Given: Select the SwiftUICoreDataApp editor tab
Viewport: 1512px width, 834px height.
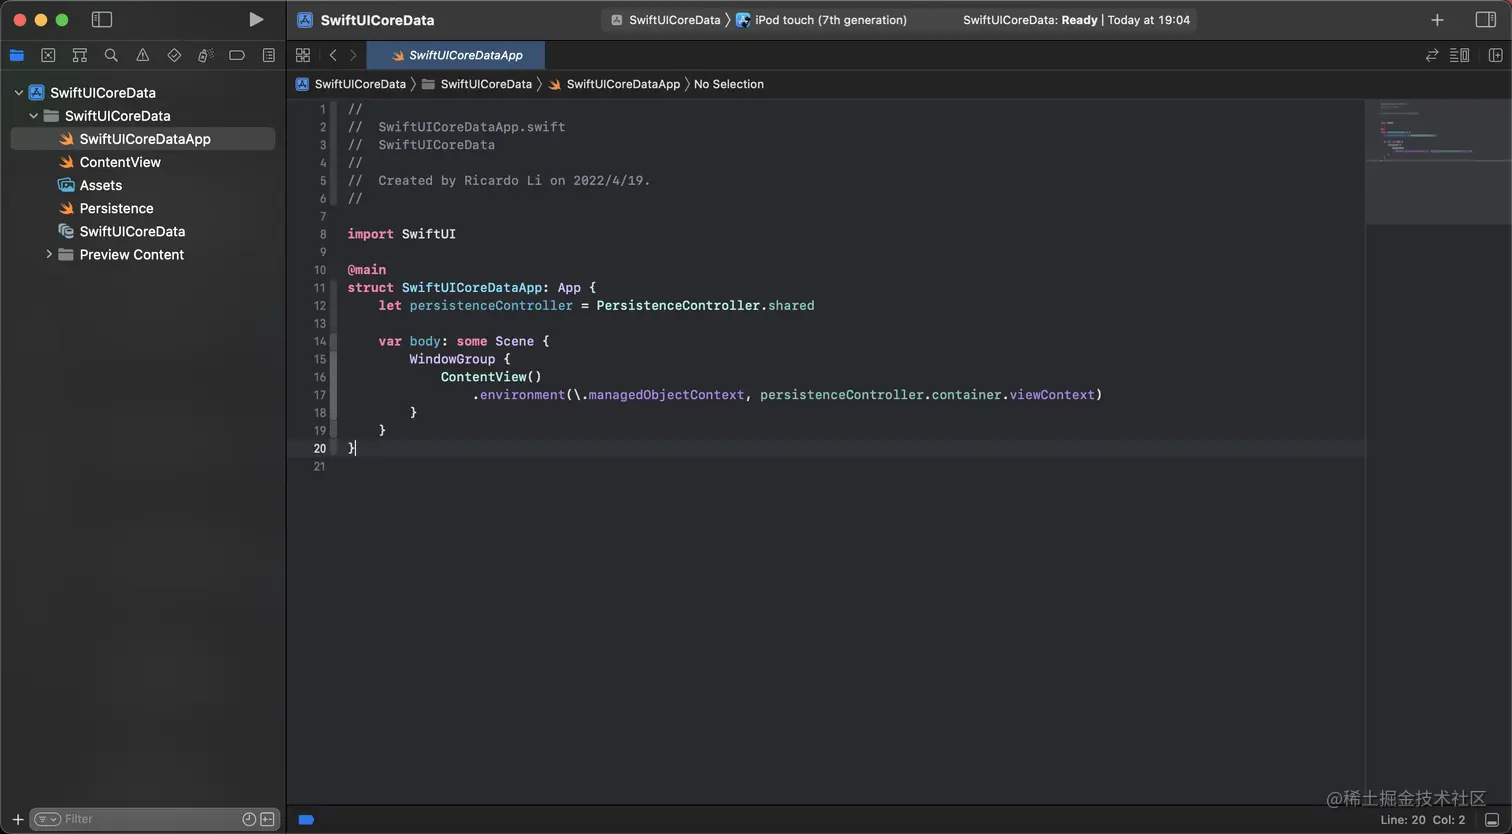Looking at the screenshot, I should click(456, 55).
